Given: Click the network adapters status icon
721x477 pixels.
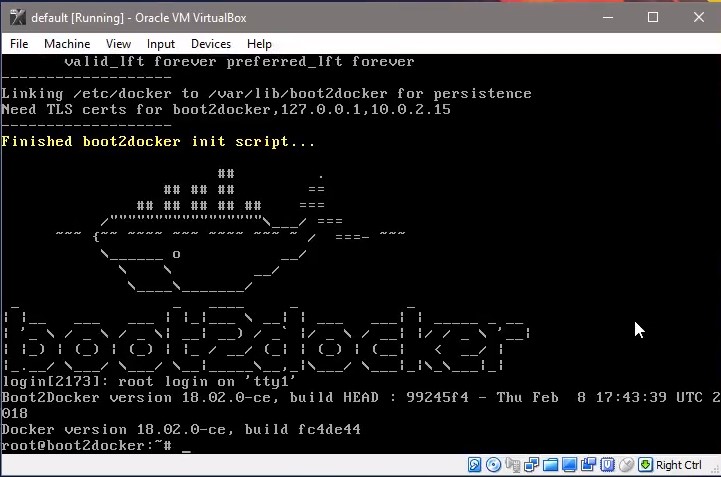Looking at the screenshot, I should coord(532,465).
